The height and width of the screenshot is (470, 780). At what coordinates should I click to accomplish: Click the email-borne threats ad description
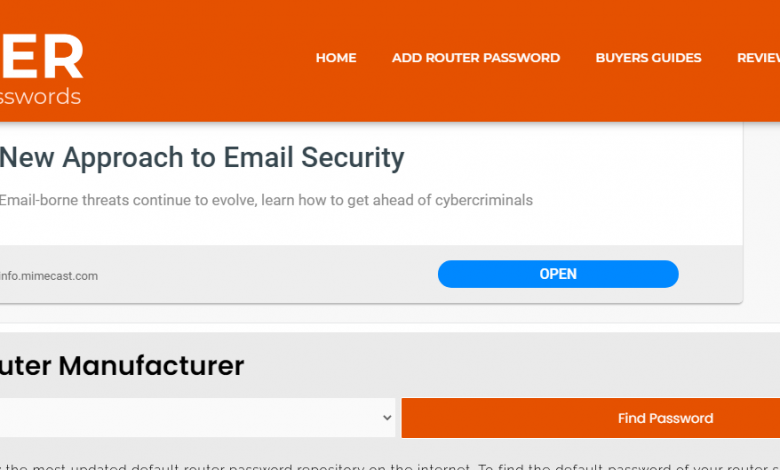point(266,200)
